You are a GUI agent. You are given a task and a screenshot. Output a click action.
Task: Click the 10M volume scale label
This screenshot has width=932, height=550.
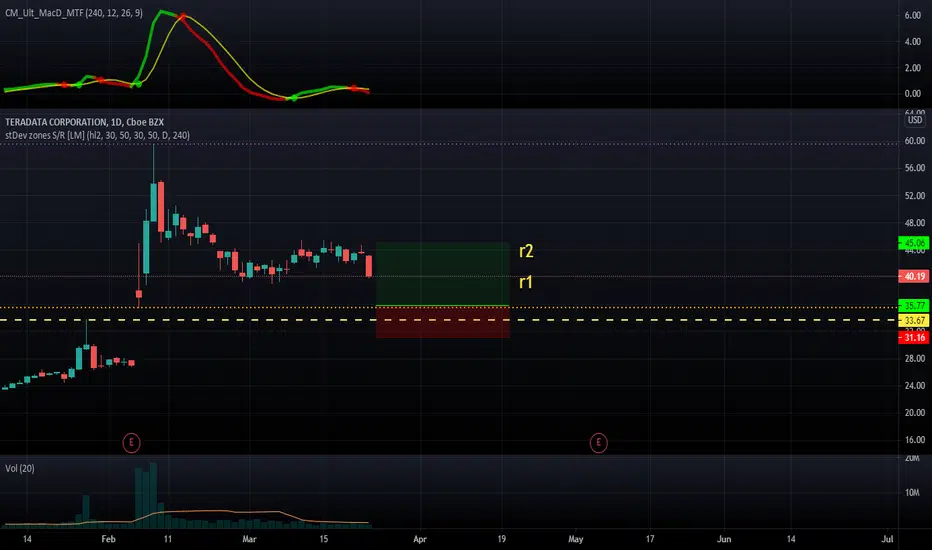click(912, 492)
